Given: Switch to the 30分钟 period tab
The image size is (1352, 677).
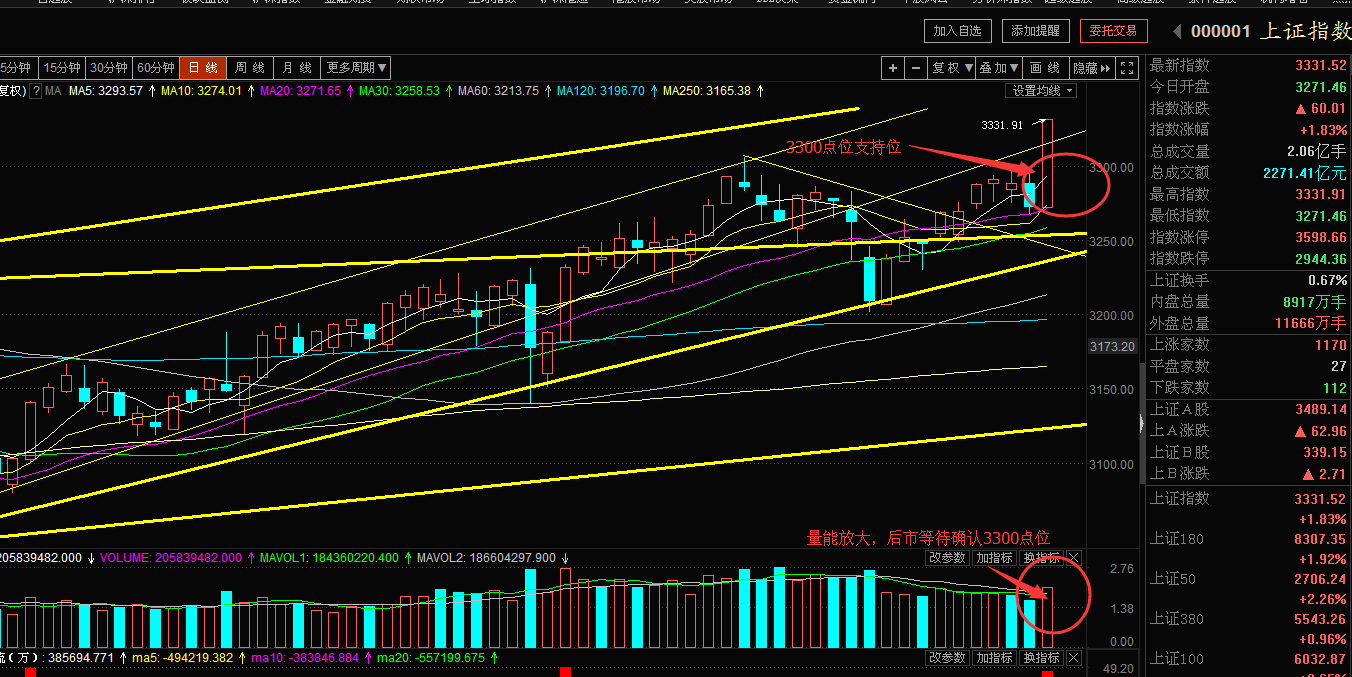Looking at the screenshot, I should click(109, 68).
